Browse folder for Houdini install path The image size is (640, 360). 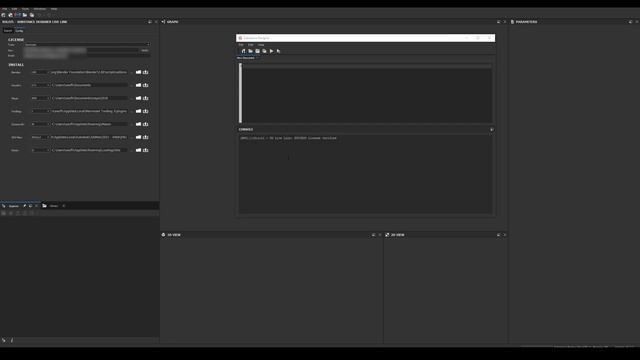pos(138,85)
